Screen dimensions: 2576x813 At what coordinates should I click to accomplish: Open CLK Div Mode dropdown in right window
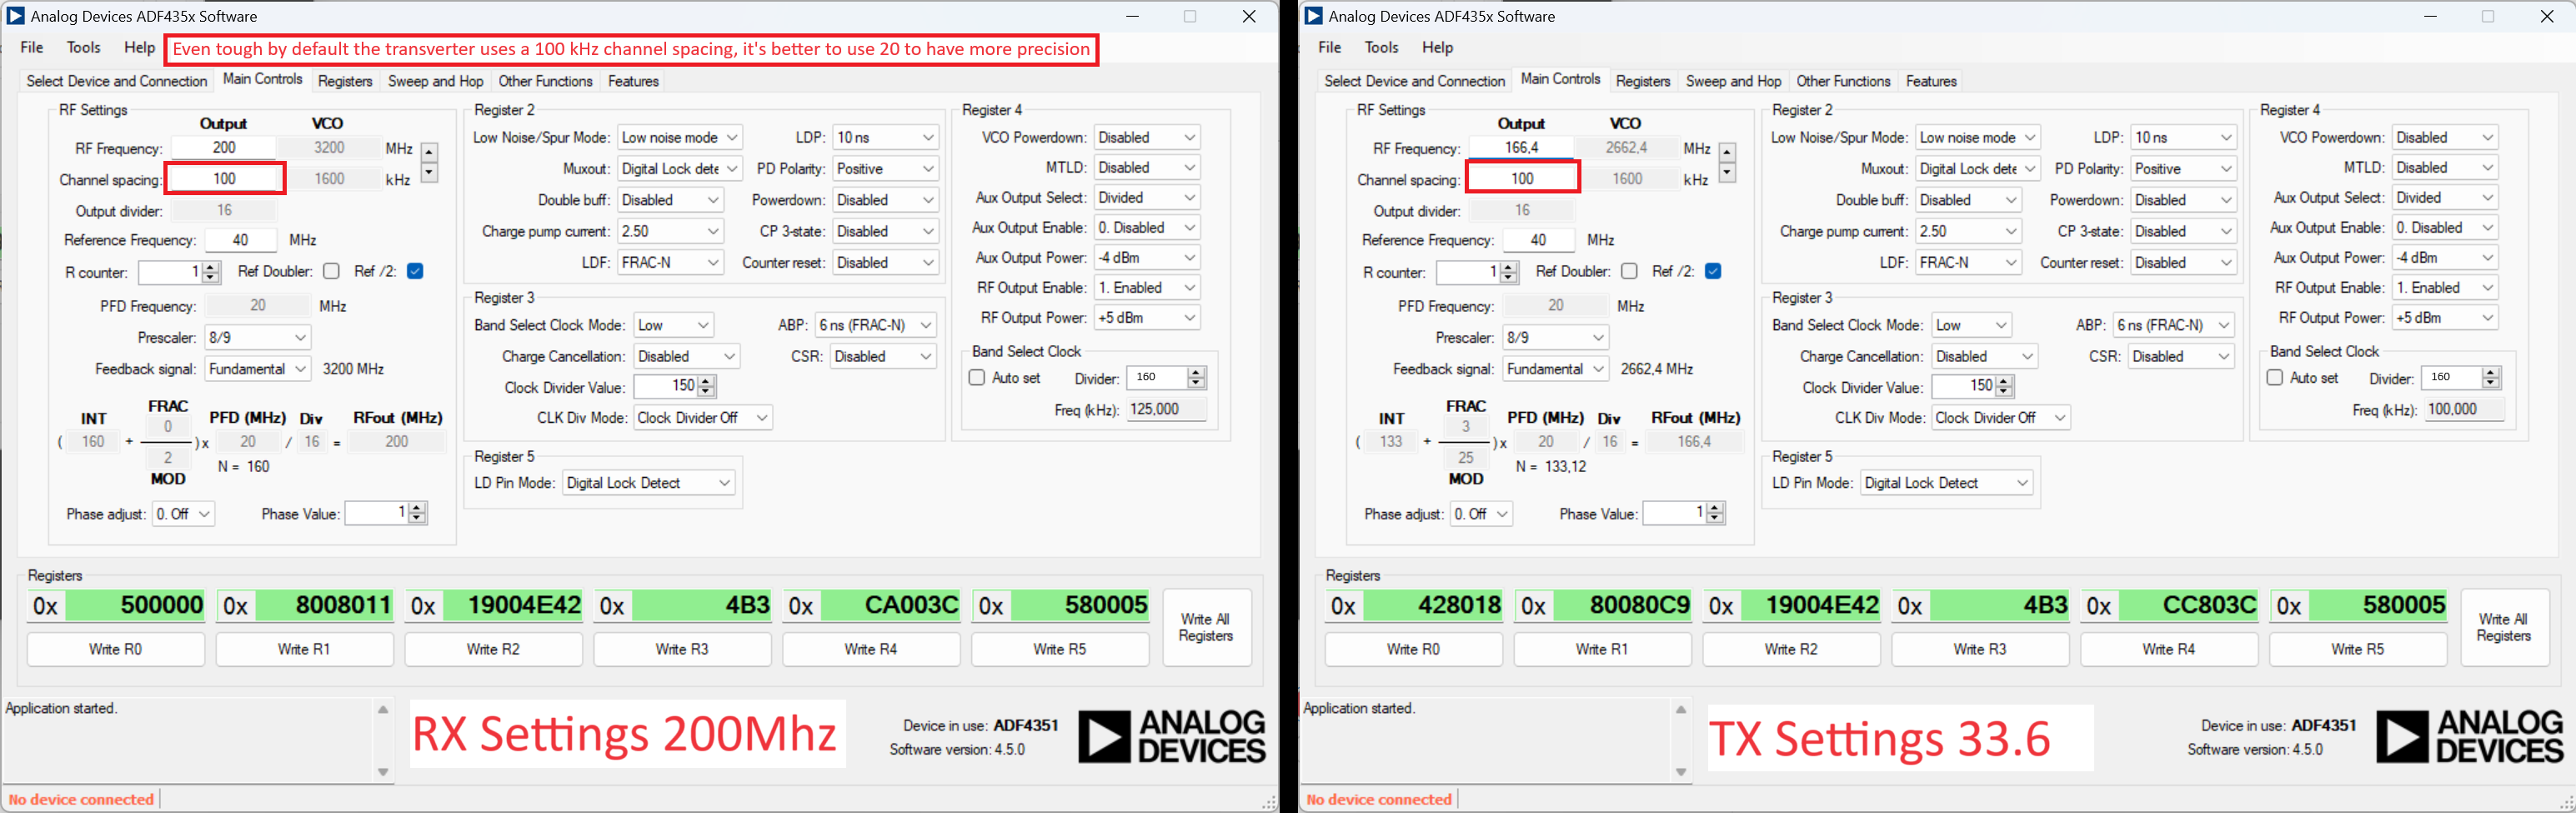[2000, 418]
